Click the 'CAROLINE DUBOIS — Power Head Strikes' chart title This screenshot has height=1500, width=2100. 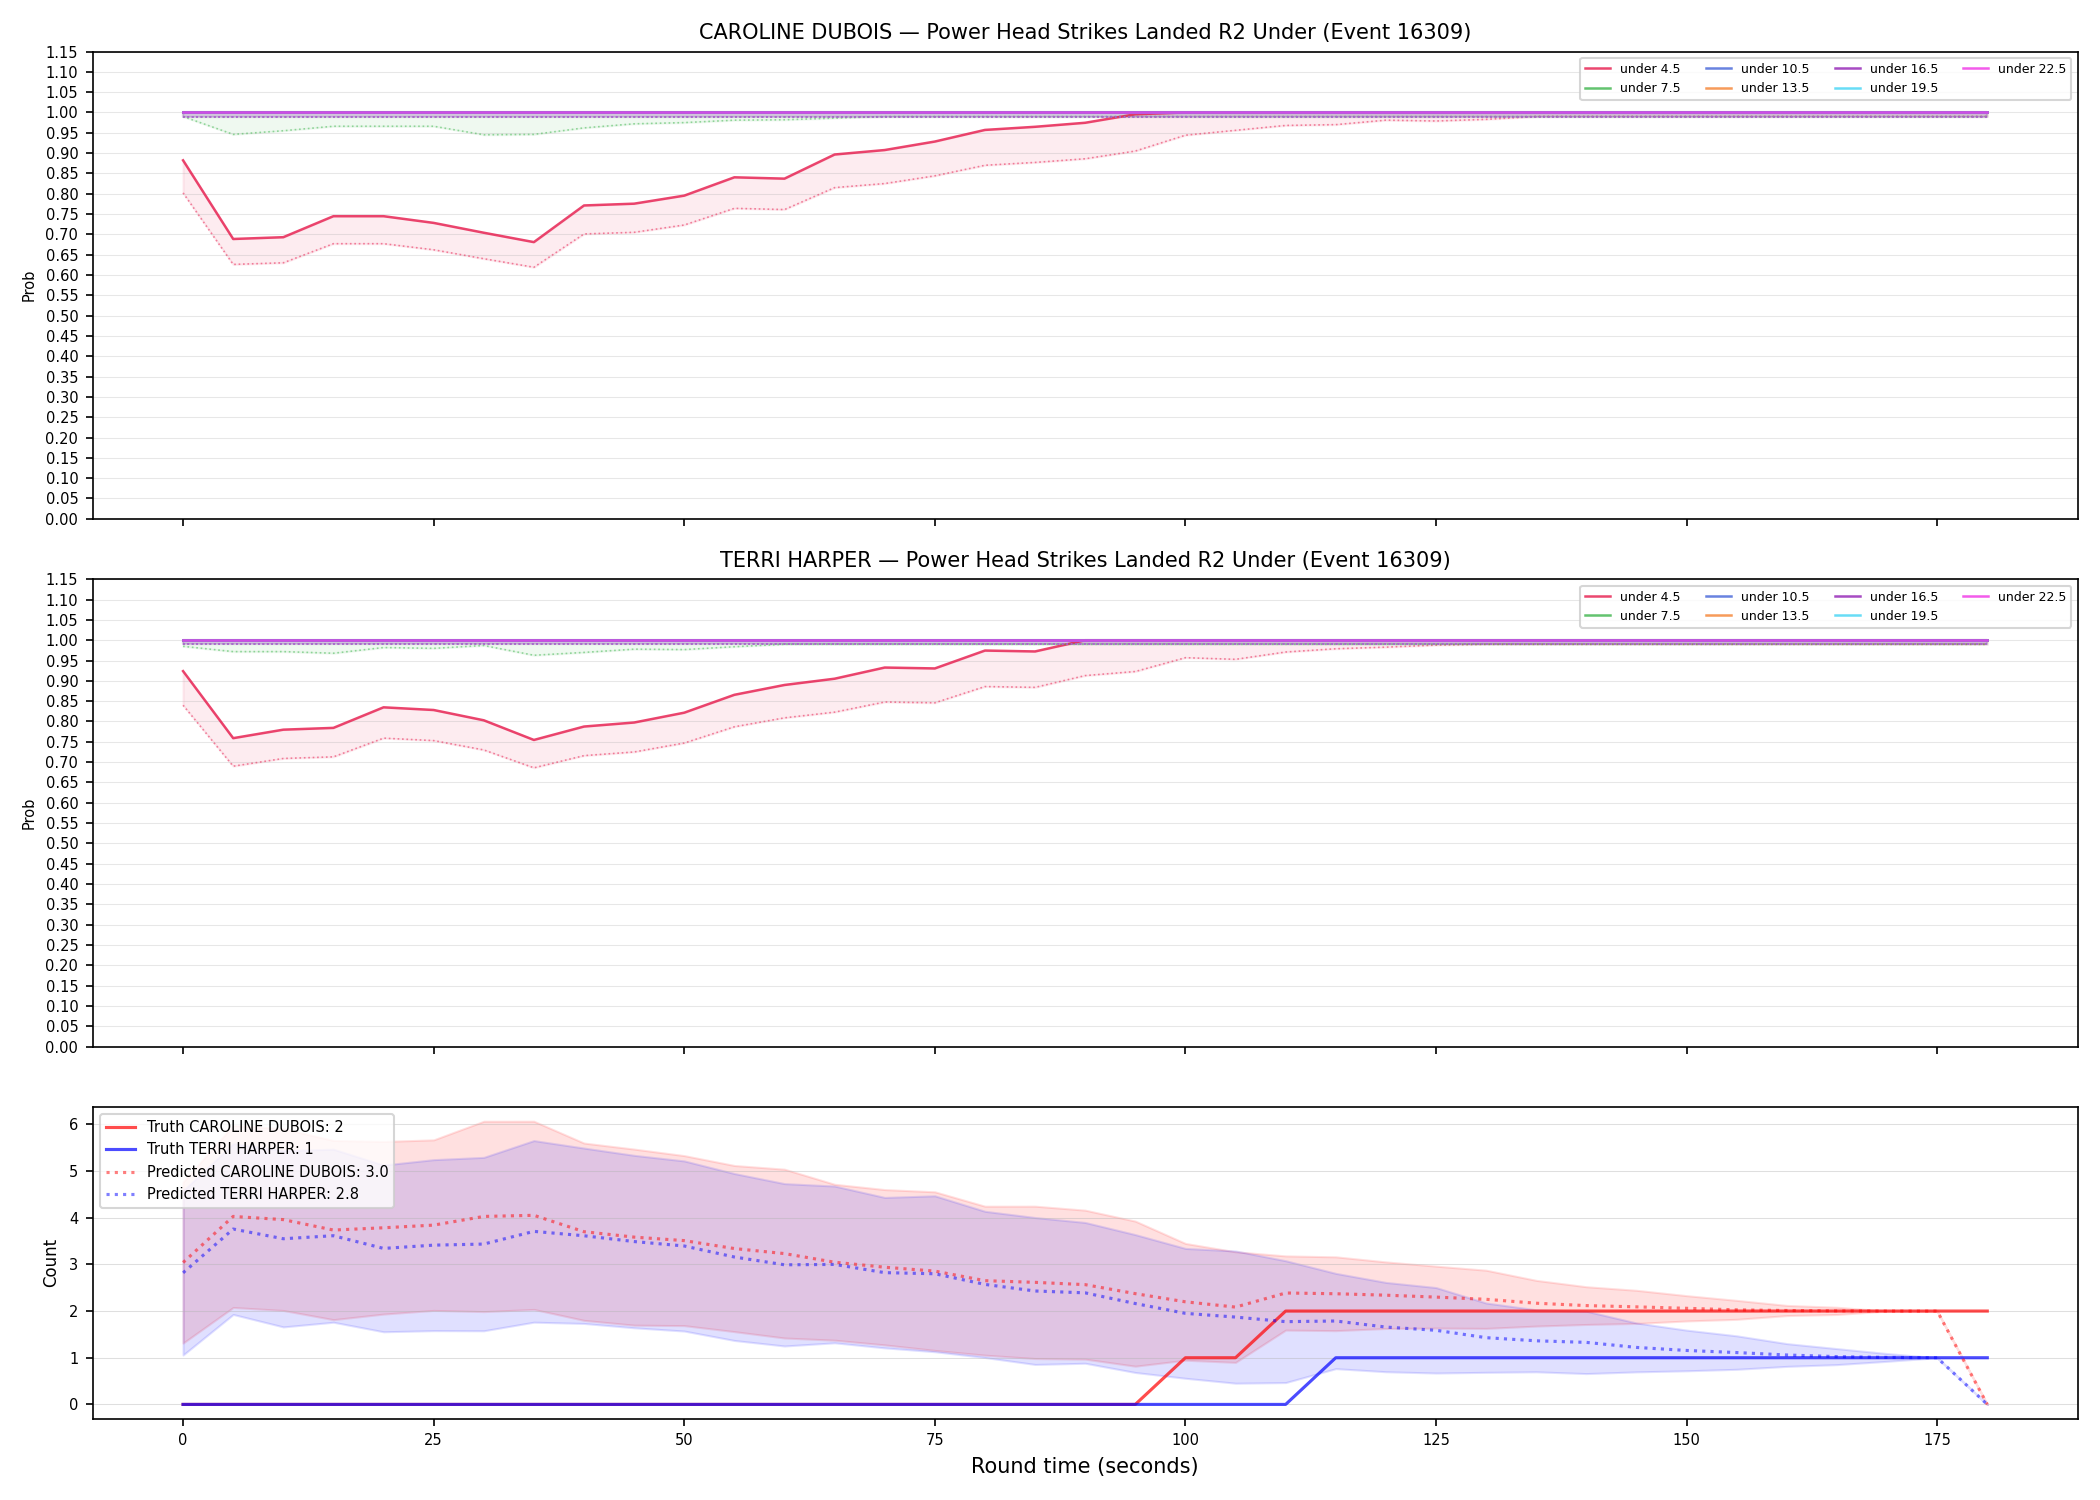pos(1084,32)
